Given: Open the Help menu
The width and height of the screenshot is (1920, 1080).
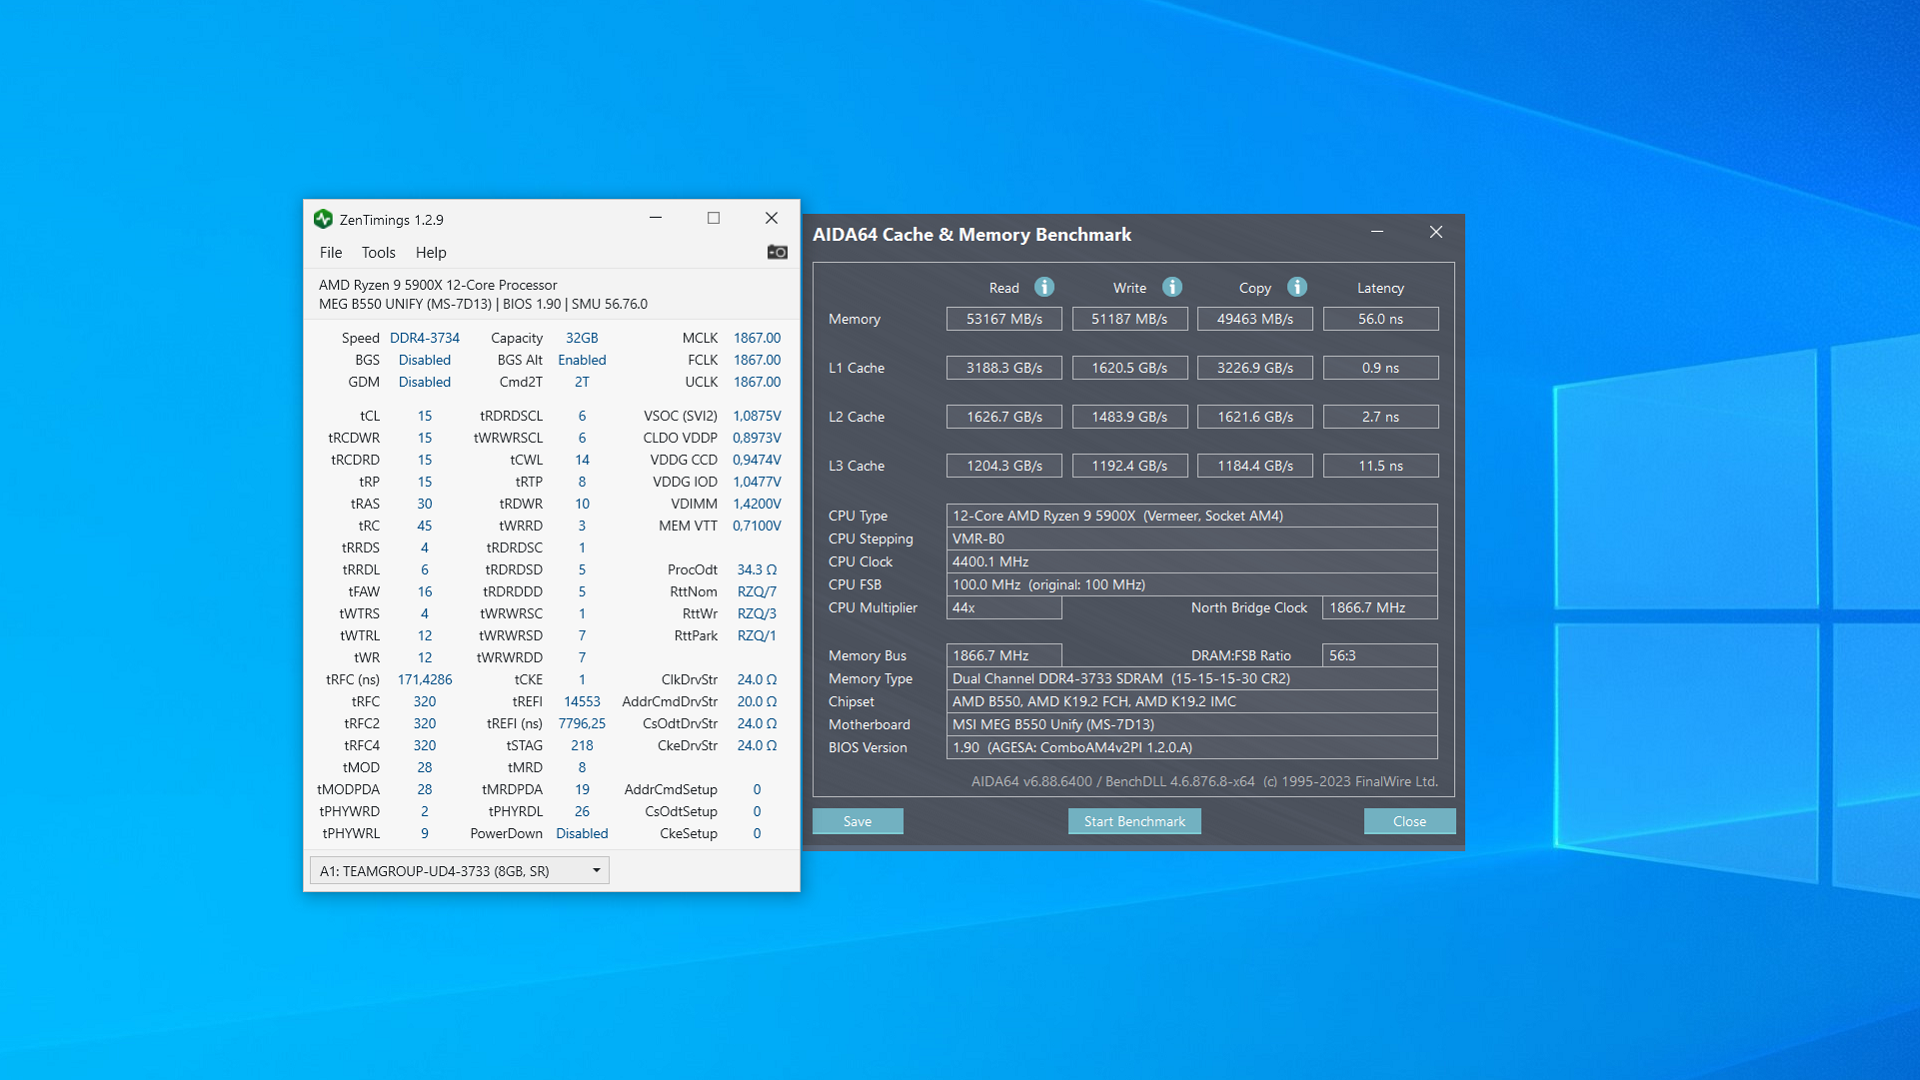Looking at the screenshot, I should [x=430, y=252].
